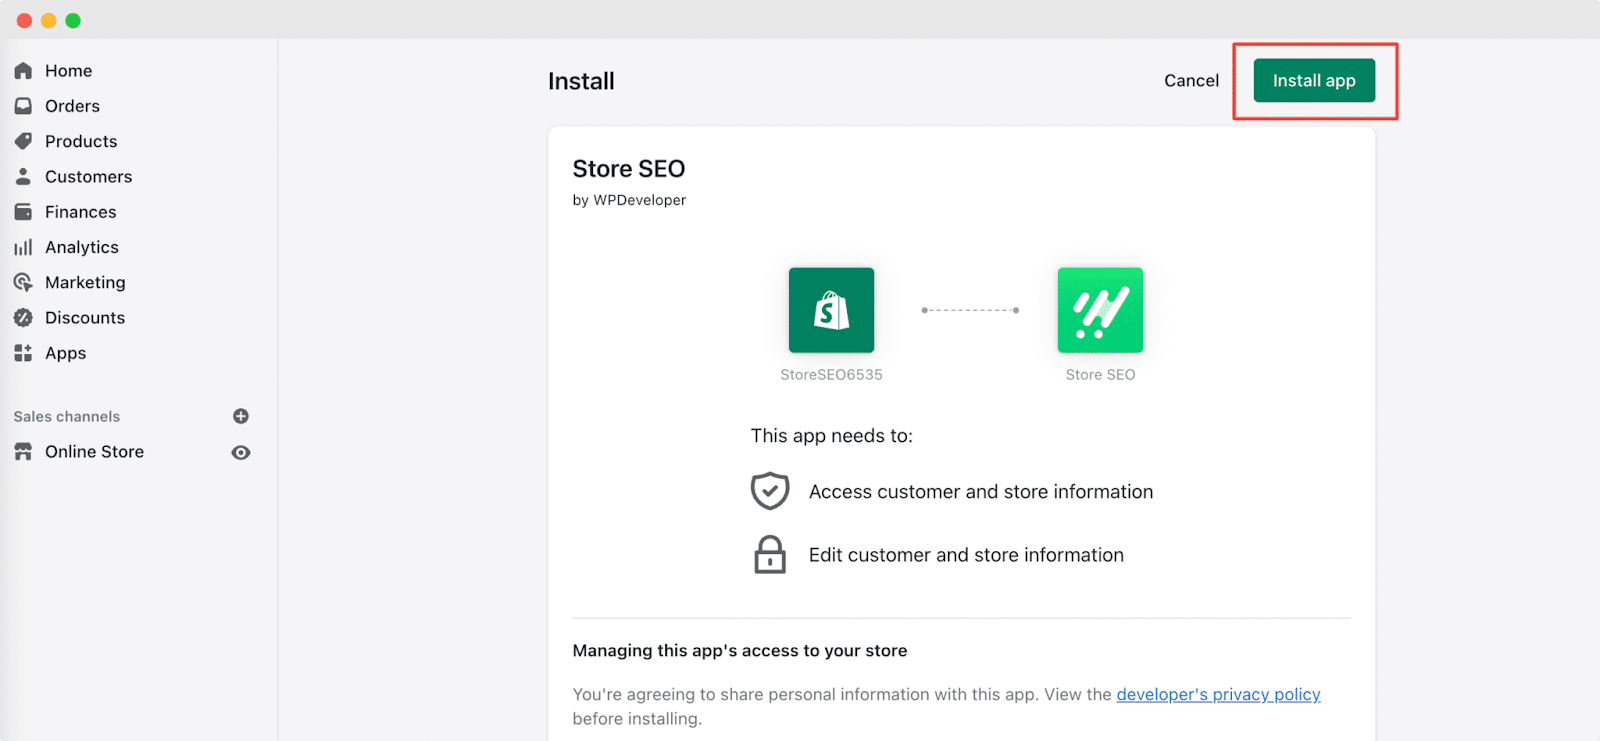The width and height of the screenshot is (1600, 741).
Task: Click the Orders inbox icon
Action: [23, 106]
